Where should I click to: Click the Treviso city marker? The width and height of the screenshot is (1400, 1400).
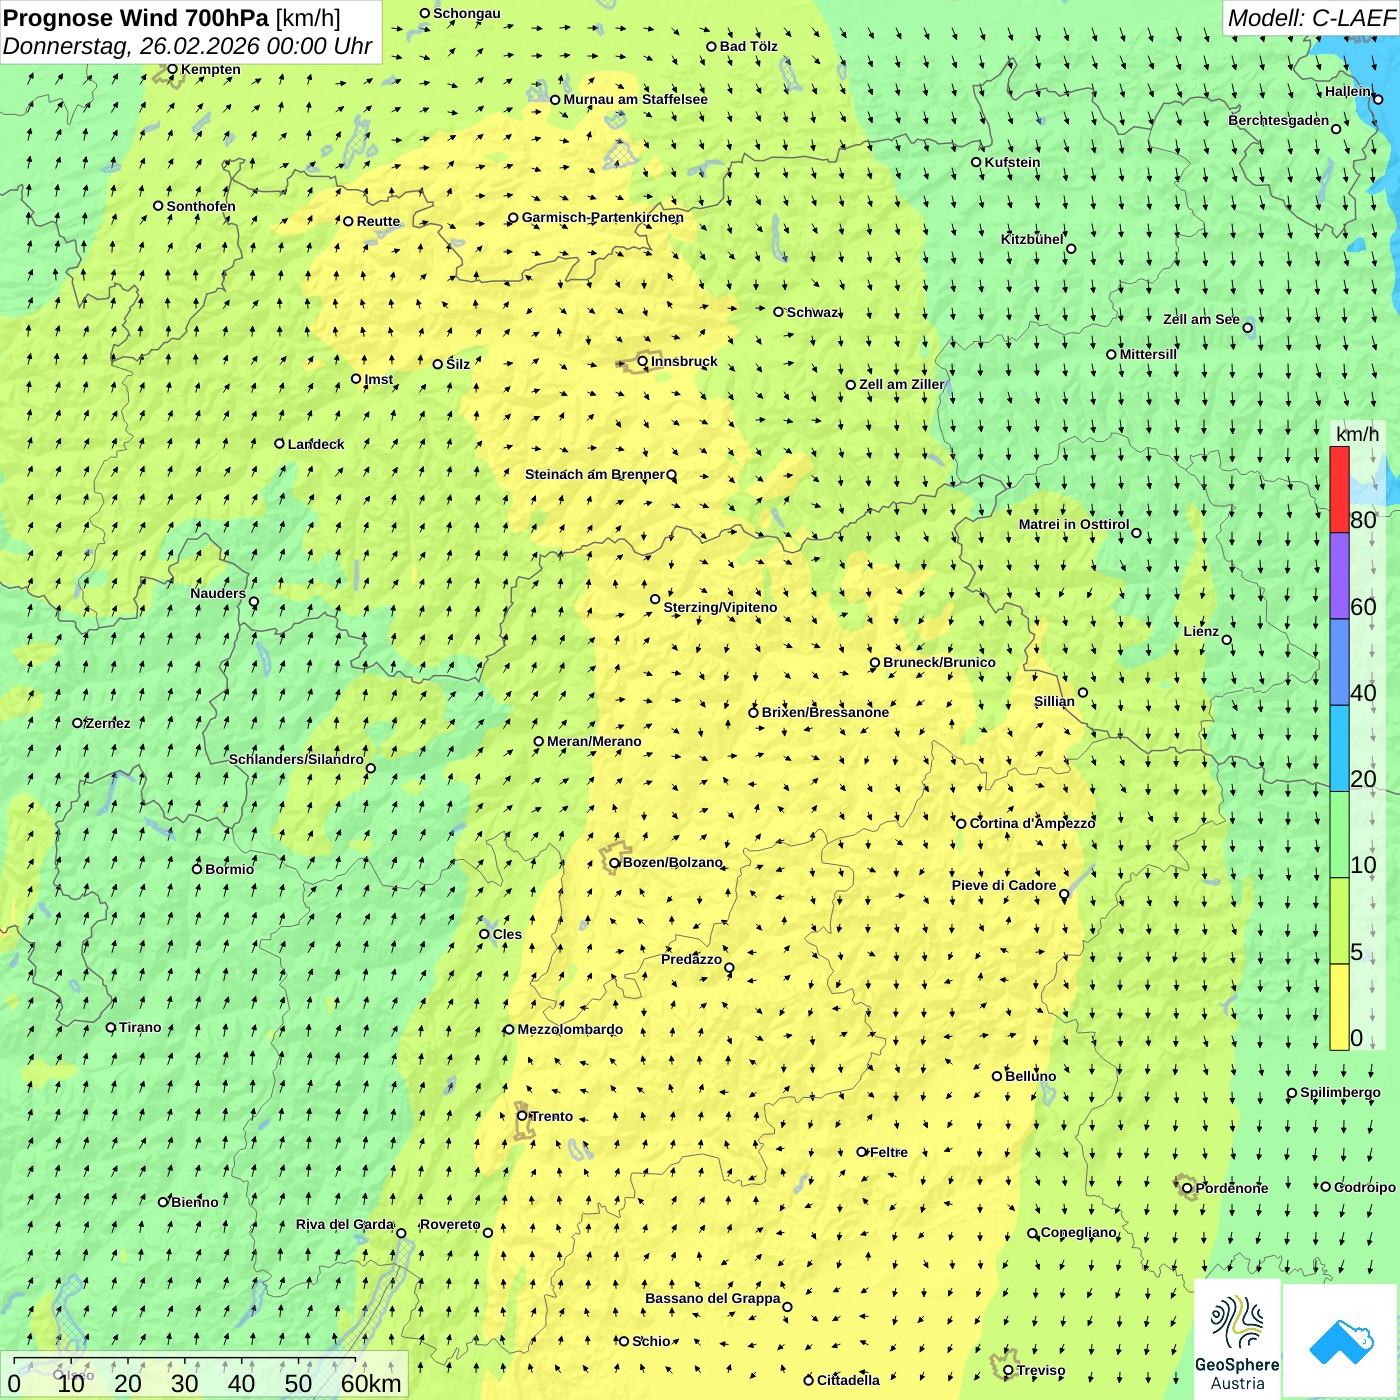point(1008,1371)
